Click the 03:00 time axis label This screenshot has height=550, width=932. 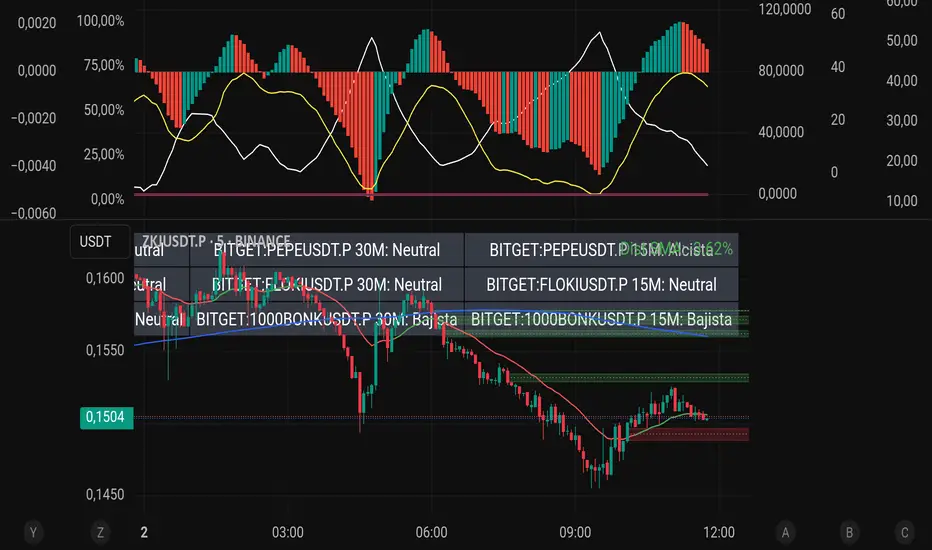[x=288, y=532]
